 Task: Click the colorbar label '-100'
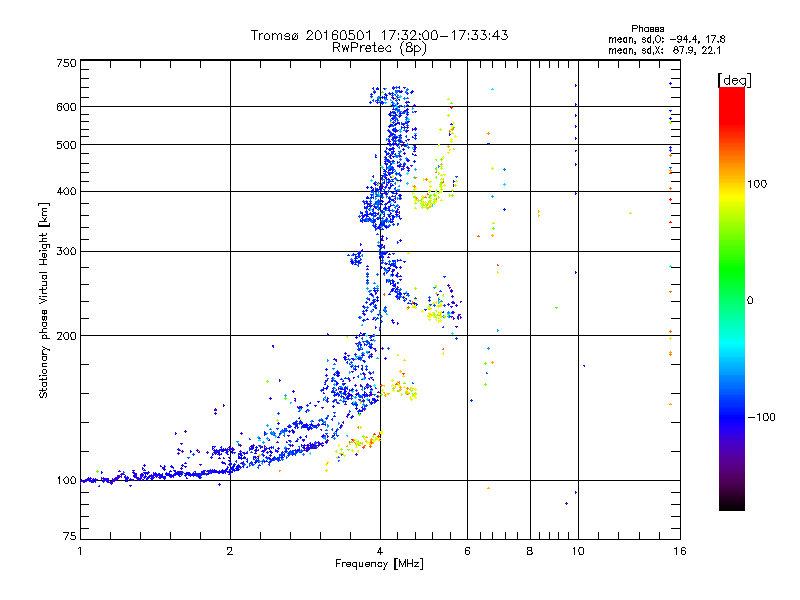761,417
